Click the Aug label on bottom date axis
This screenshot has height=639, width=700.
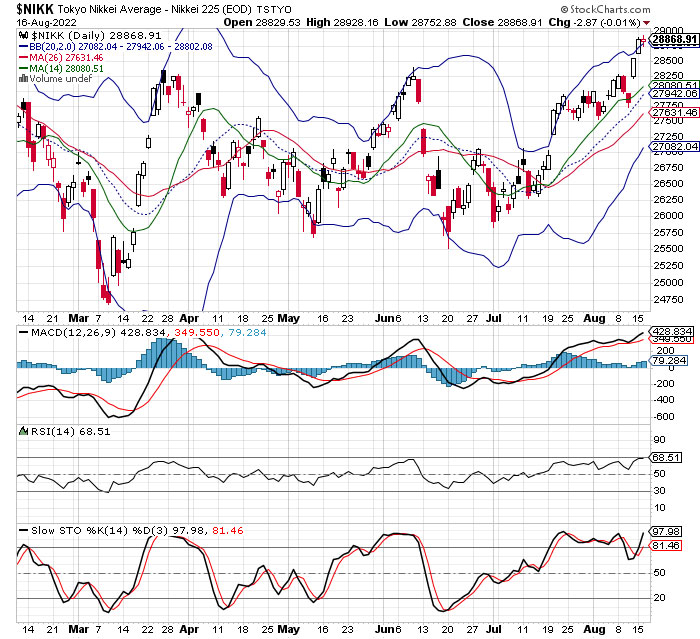point(594,629)
